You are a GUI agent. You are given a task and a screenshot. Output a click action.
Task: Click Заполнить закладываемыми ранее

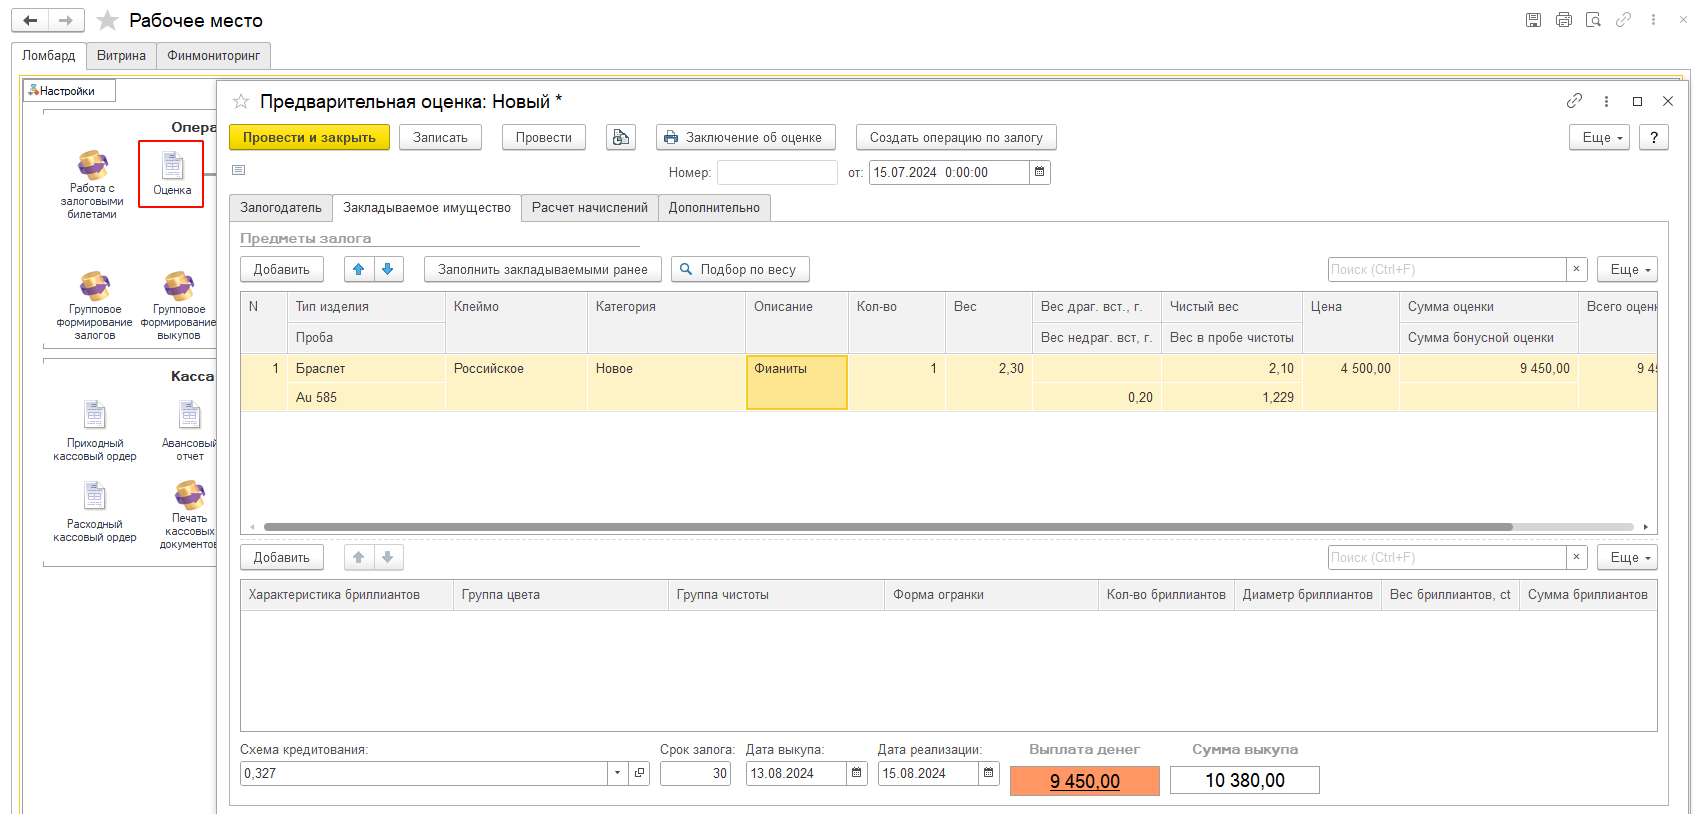[543, 269]
